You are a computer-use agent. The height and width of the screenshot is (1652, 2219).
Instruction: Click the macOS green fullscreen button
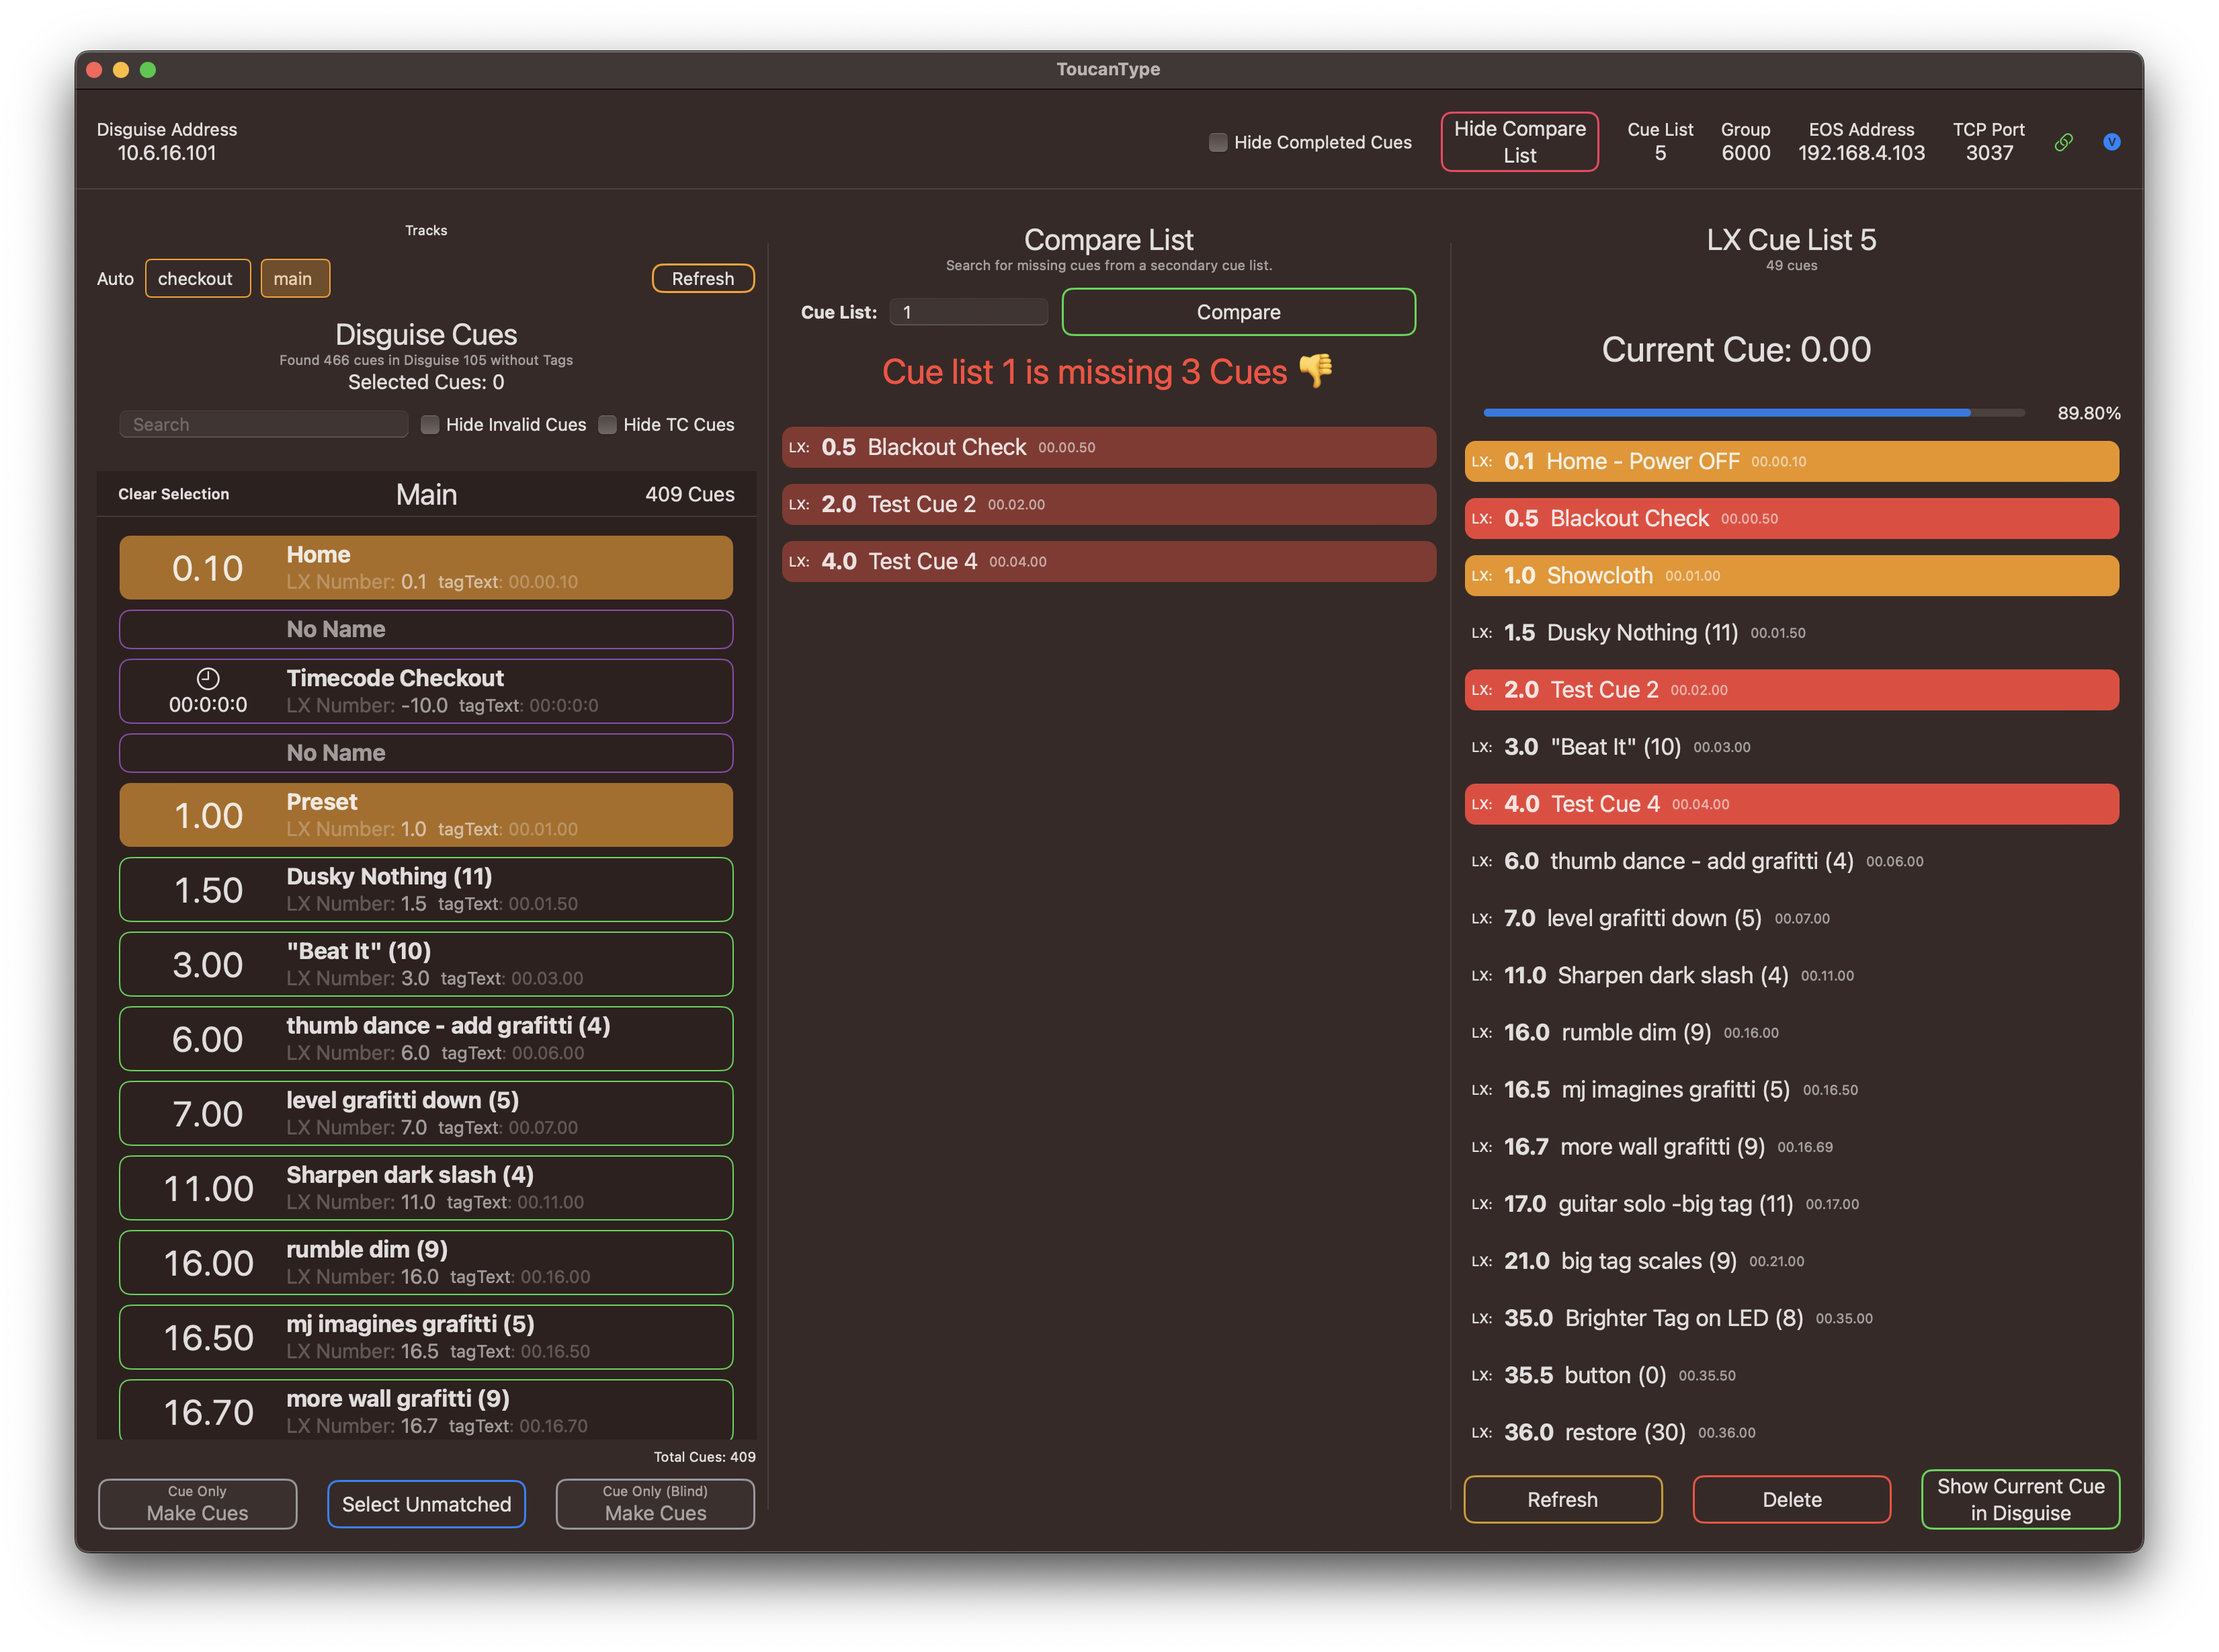point(148,69)
